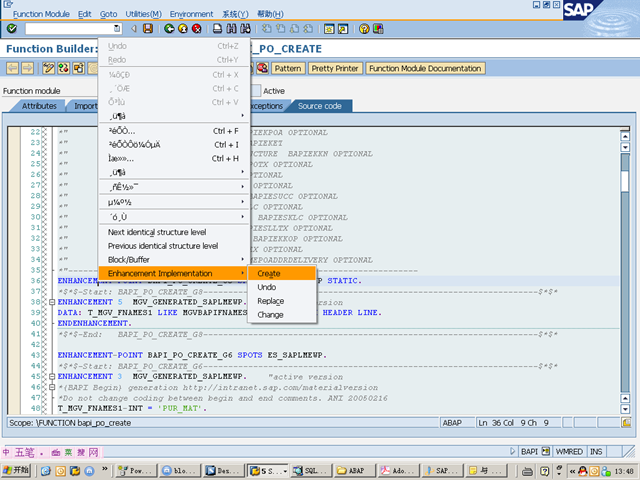Click the Last Page icon
Screen dimensions: 640x480
pyautogui.click(x=308, y=29)
